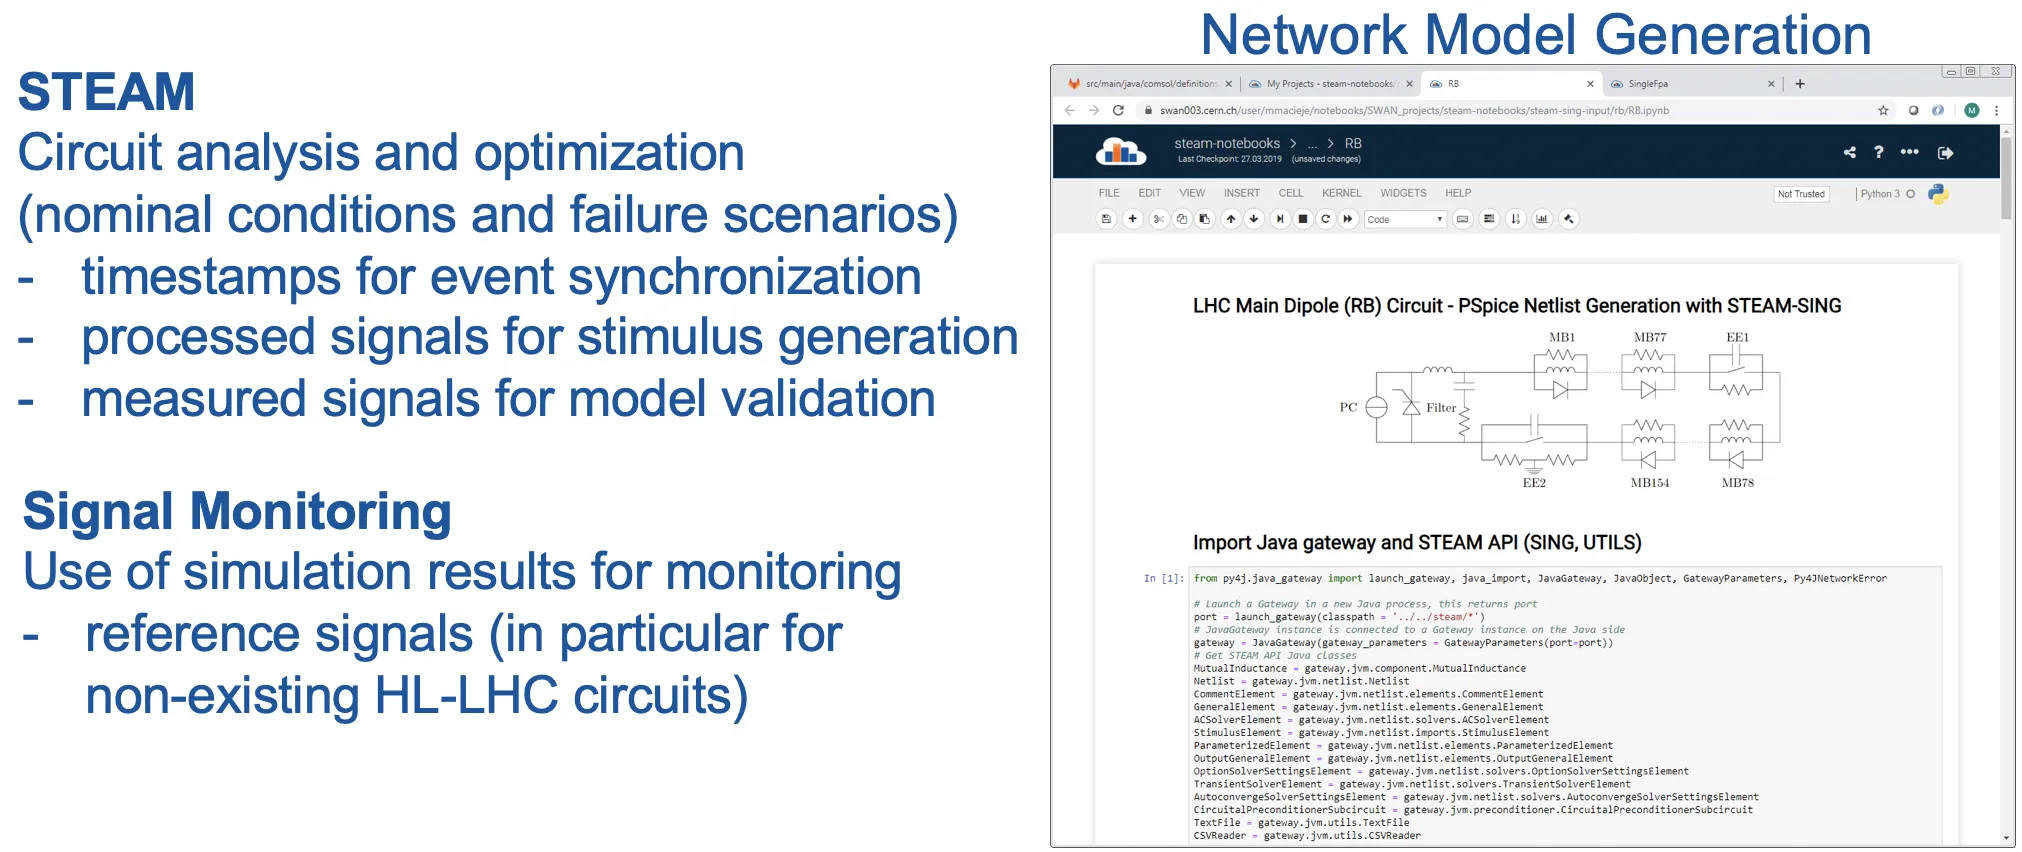Screen dimensions: 2022x852
Task: Open the HELP menu
Action: [1458, 193]
